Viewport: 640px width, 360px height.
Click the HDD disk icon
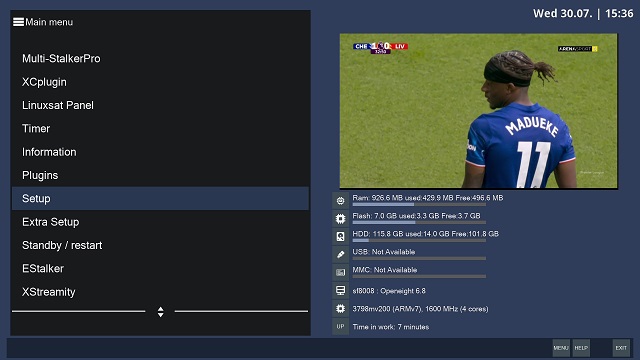[340, 237]
